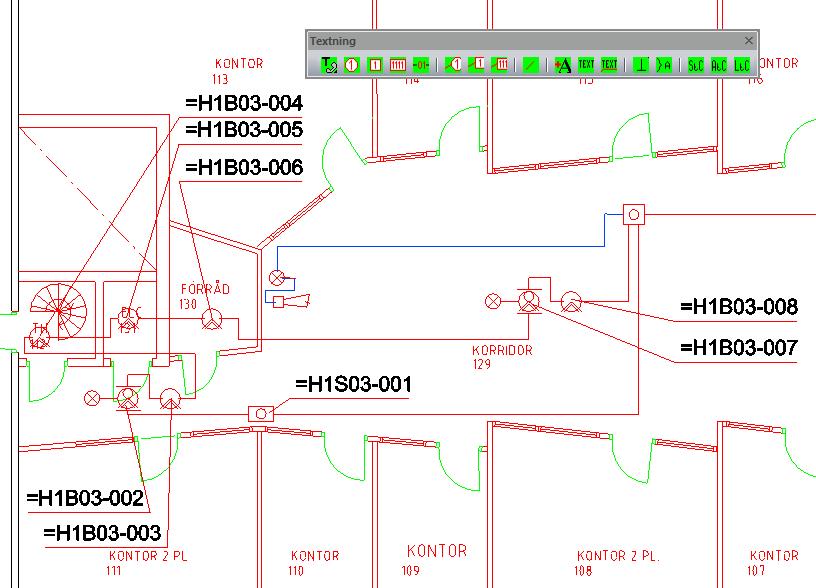Select the =H1B03-007 label
Viewport: 816px width, 588px height.
pos(739,347)
